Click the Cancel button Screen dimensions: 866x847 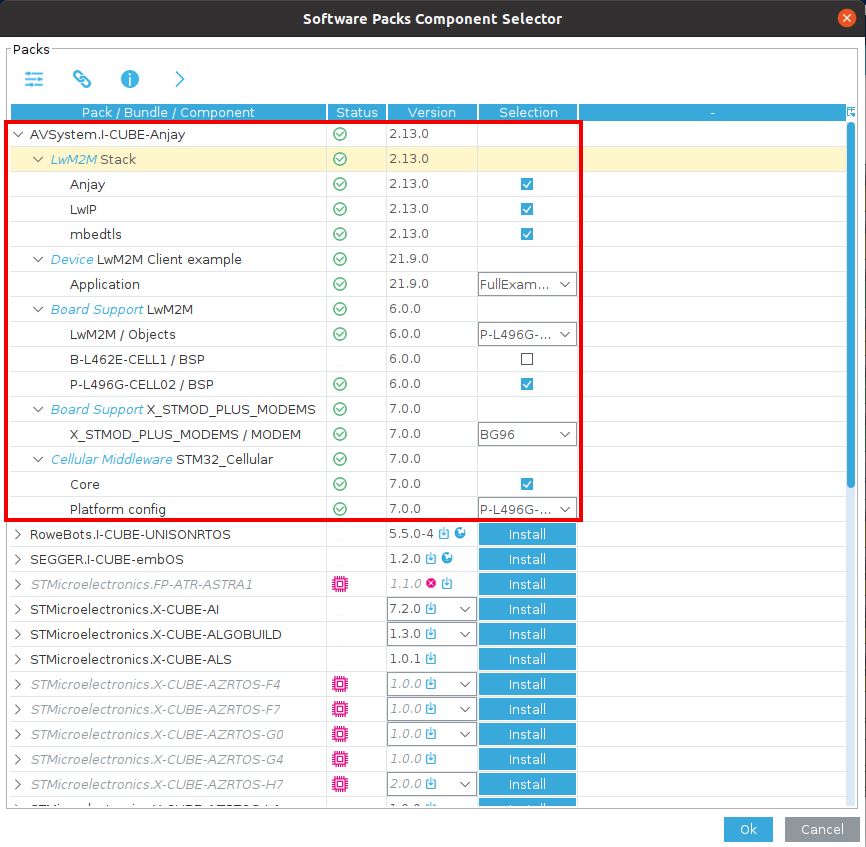822,829
